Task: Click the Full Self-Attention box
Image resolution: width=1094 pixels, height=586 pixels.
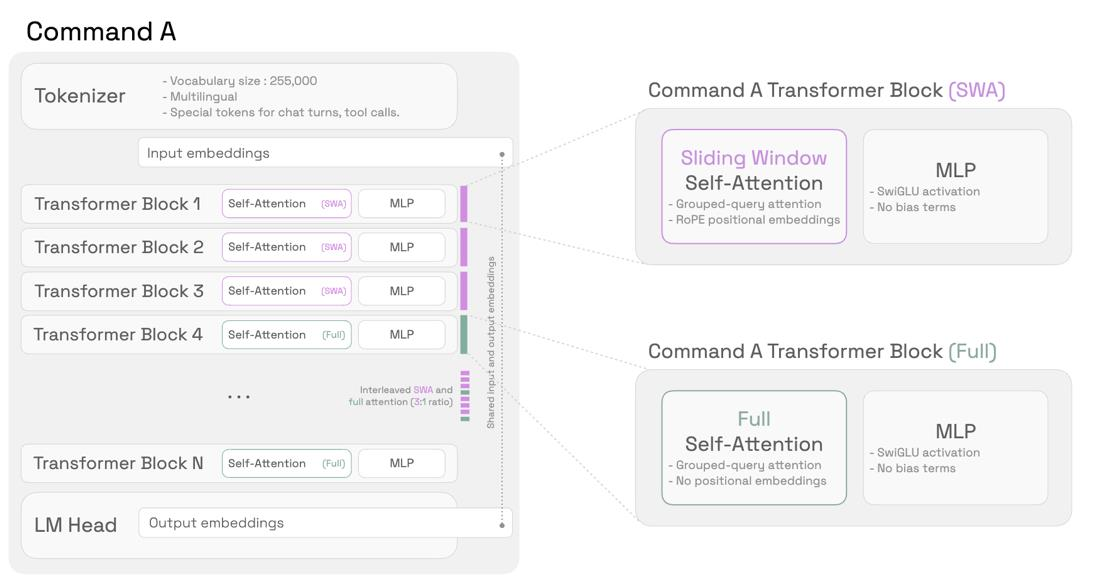Action: (754, 447)
